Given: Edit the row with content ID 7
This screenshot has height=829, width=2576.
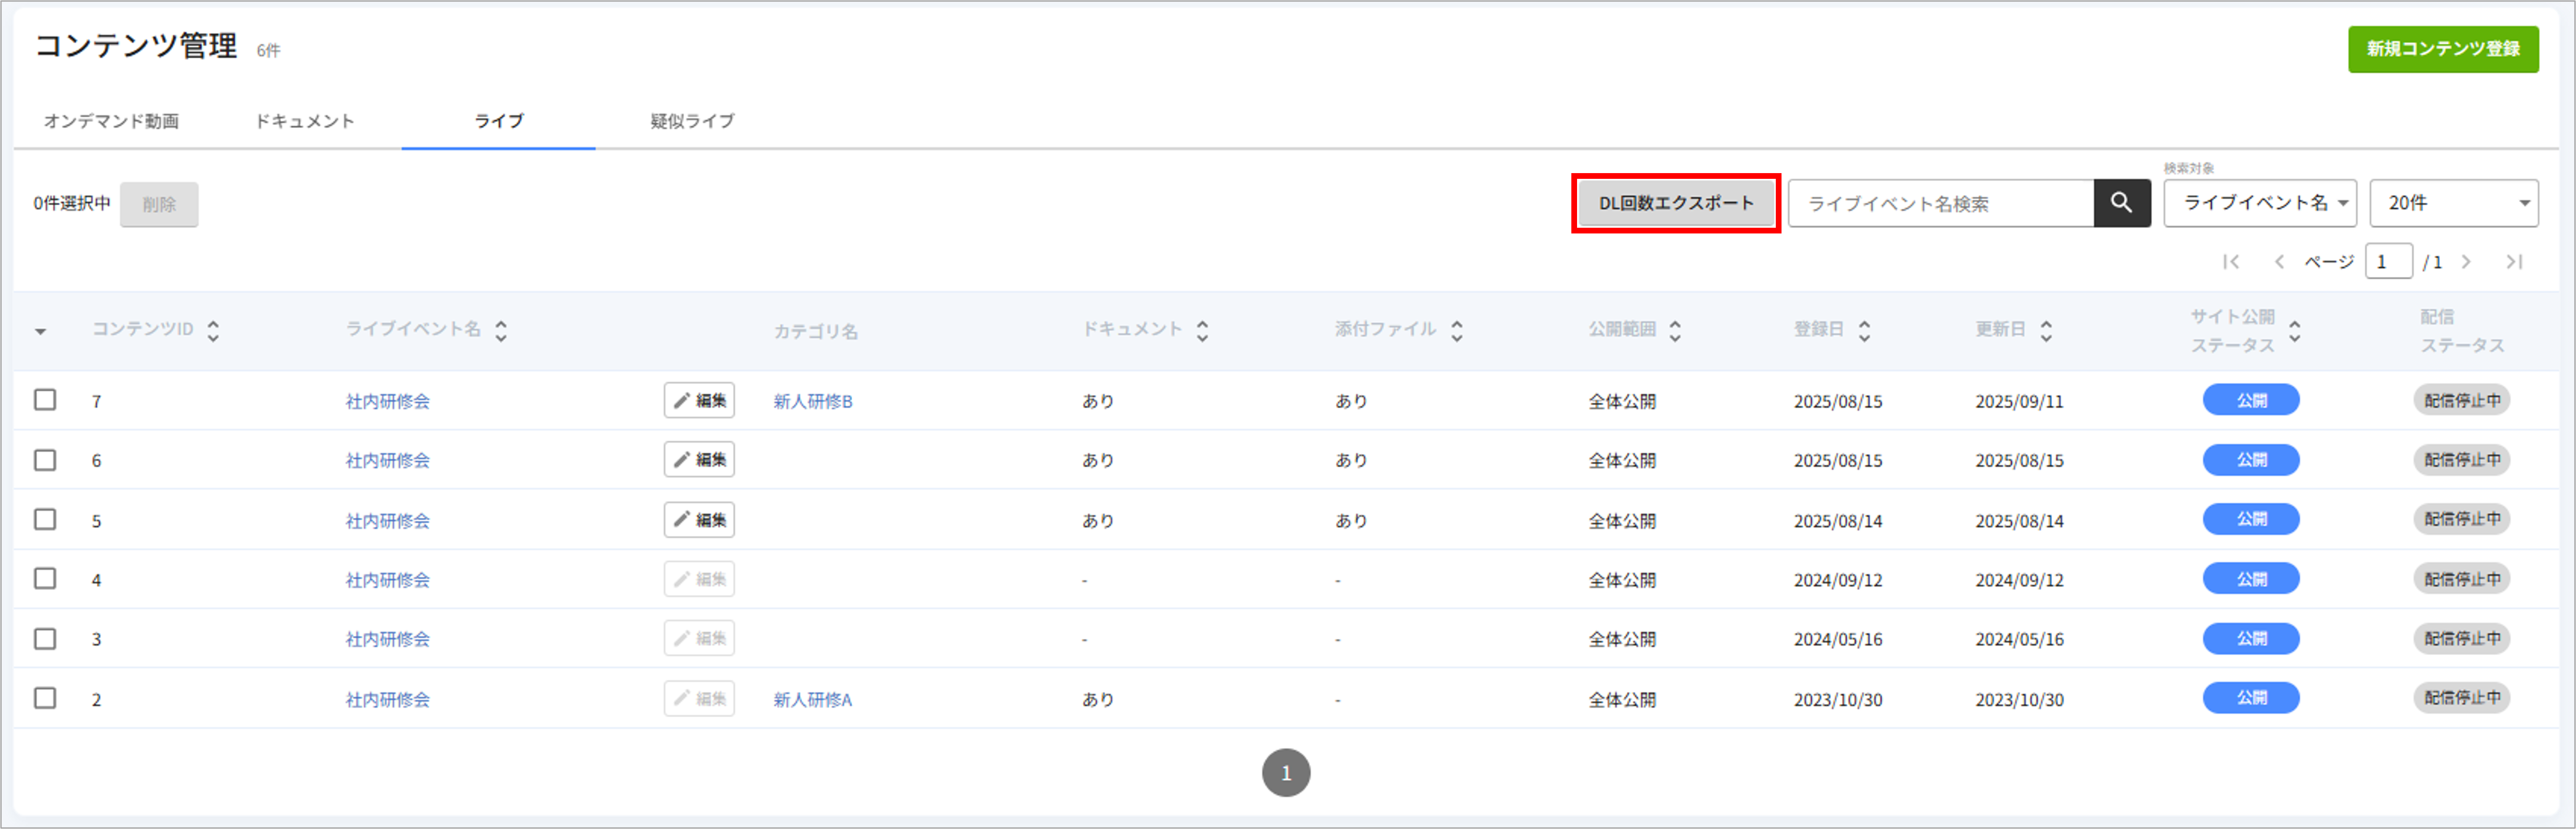Looking at the screenshot, I should [699, 400].
